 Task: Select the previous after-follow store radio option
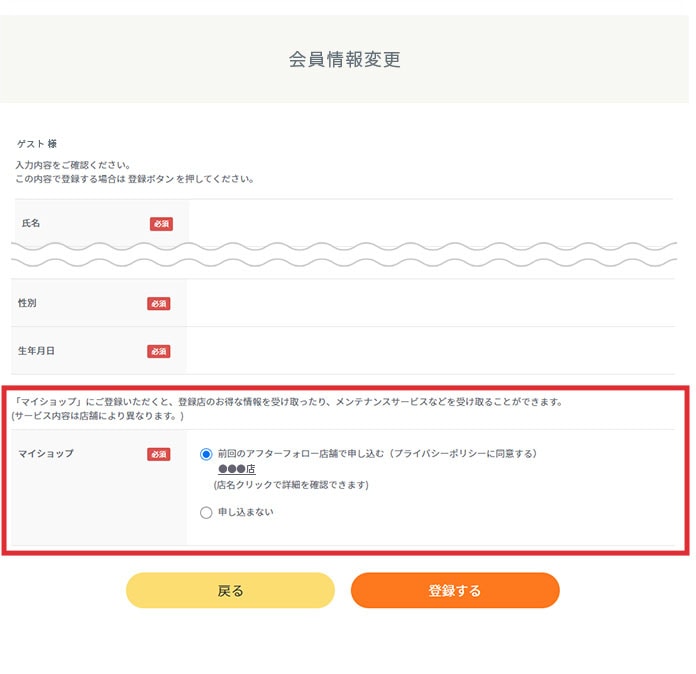pyautogui.click(x=206, y=454)
